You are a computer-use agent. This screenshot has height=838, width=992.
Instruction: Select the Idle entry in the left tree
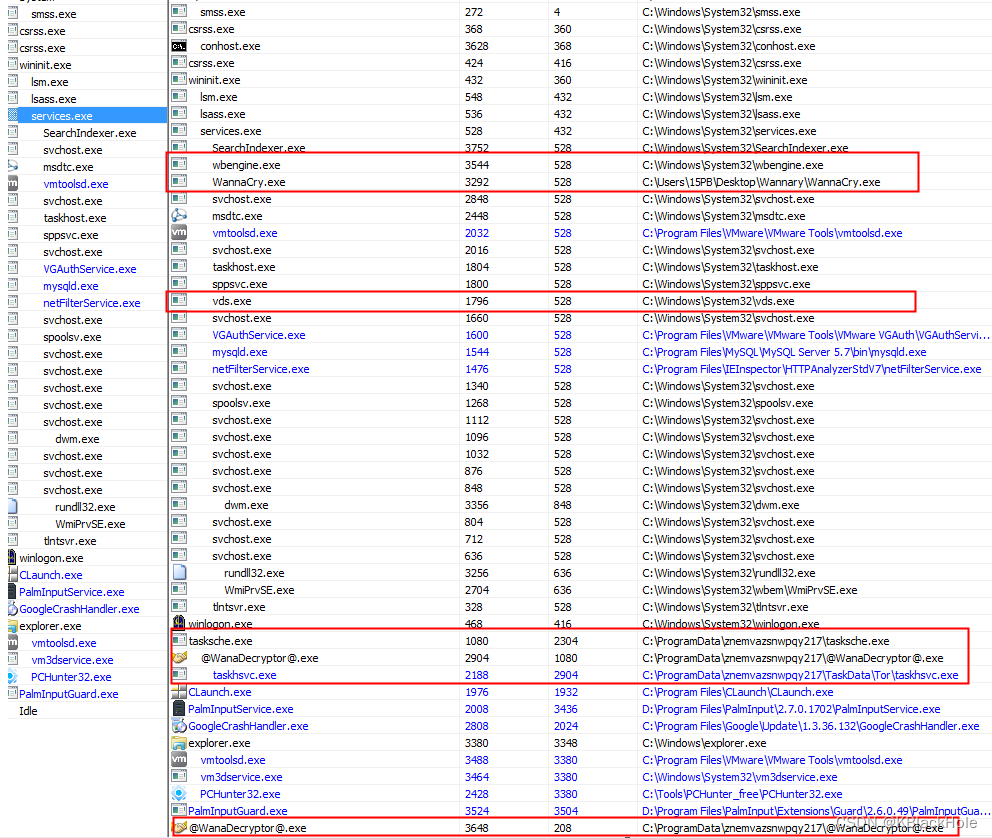28,711
